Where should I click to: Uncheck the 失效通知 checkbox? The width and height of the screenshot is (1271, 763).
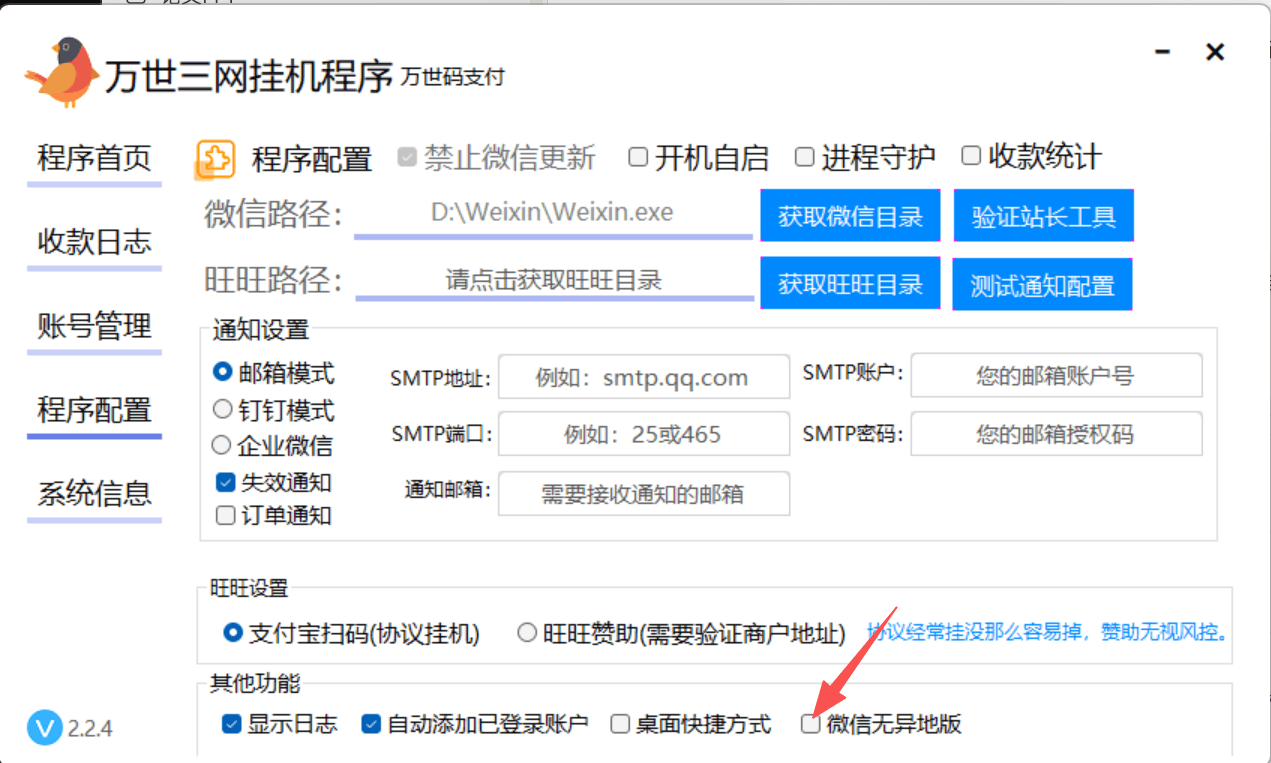(225, 482)
